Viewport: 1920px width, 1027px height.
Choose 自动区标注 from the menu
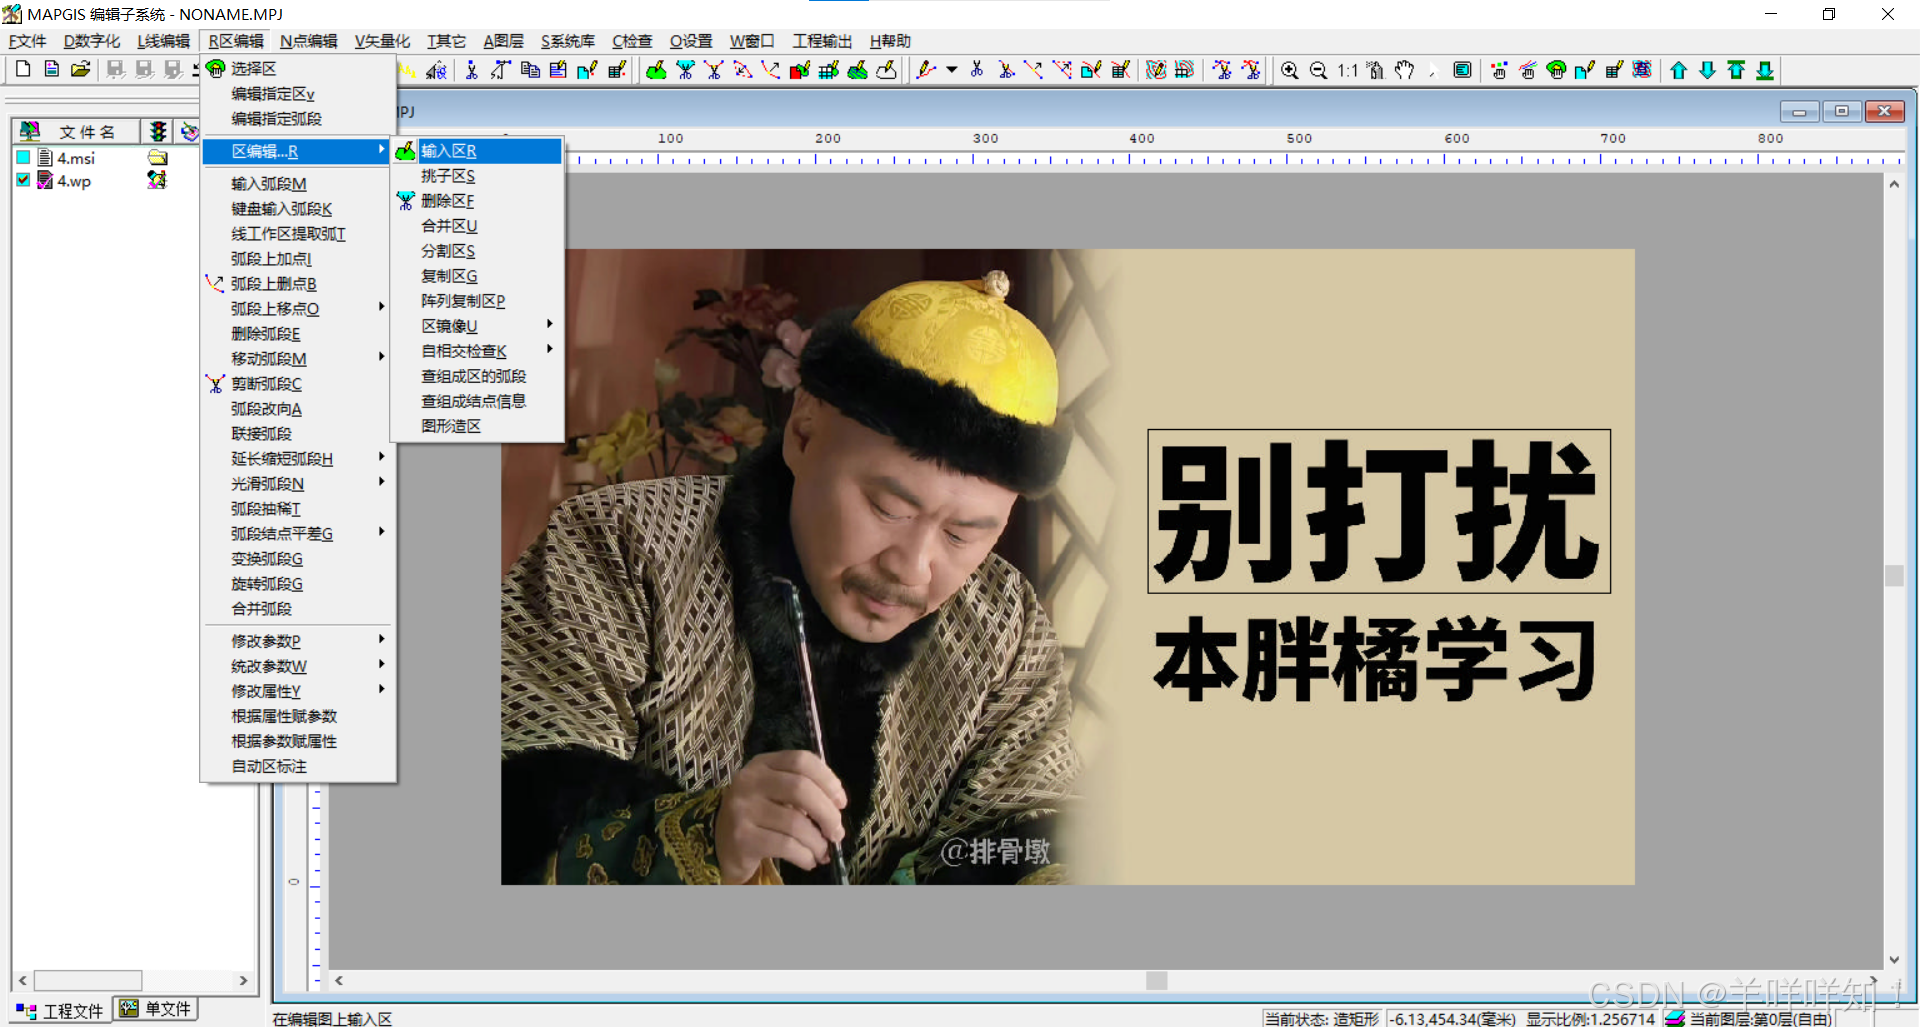(x=298, y=766)
